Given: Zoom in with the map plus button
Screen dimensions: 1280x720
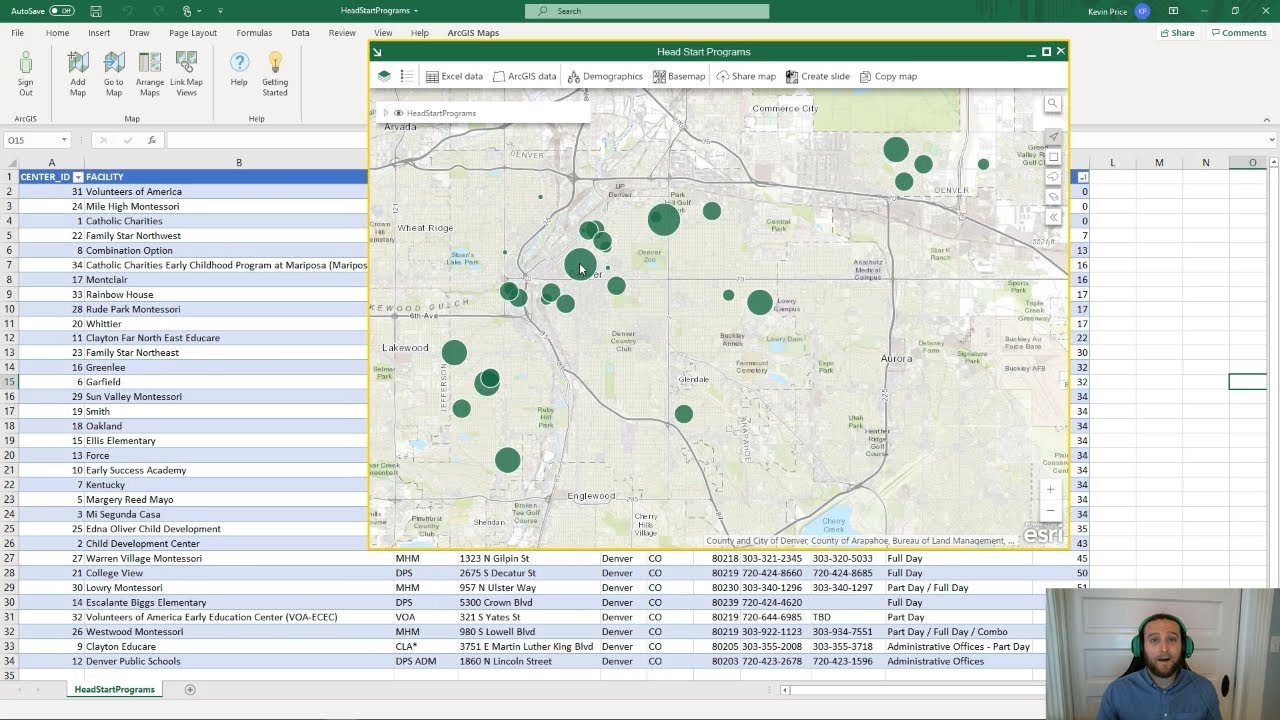Looking at the screenshot, I should (x=1050, y=489).
